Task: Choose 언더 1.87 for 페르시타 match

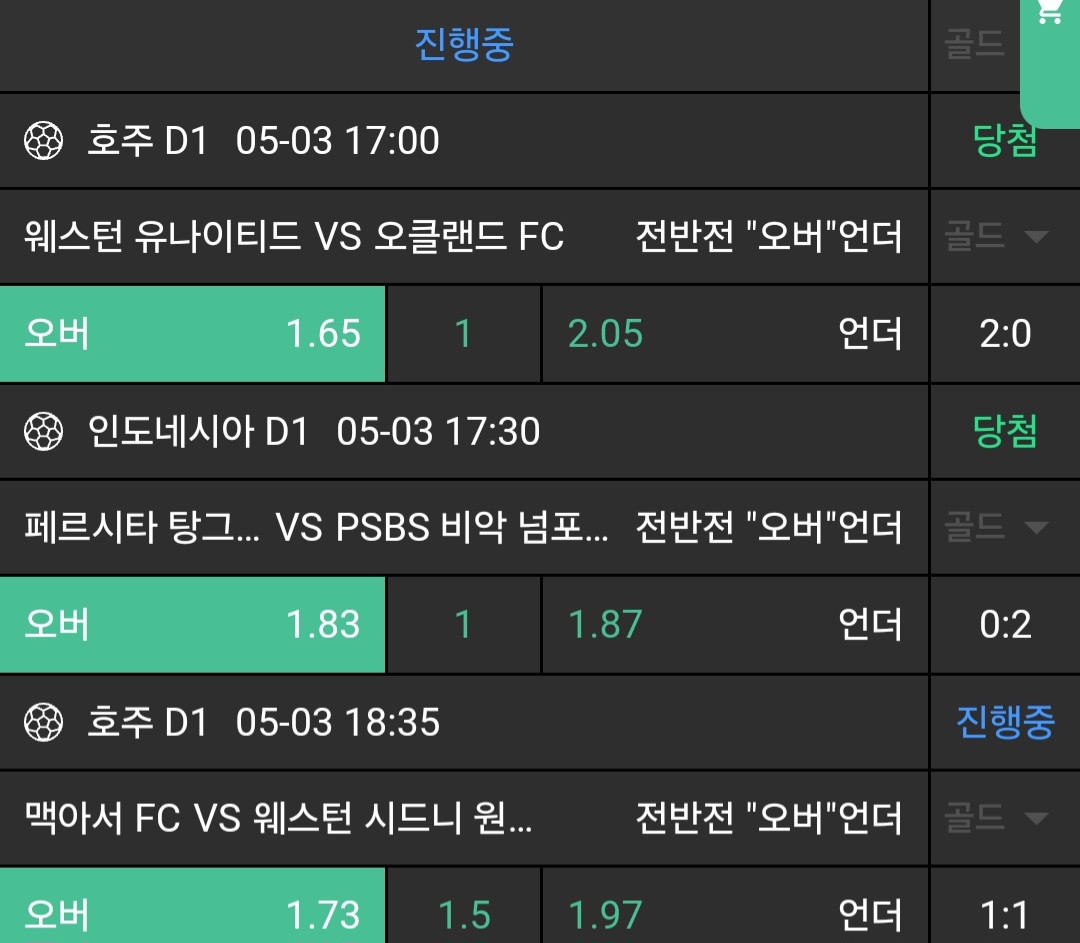Action: point(735,625)
